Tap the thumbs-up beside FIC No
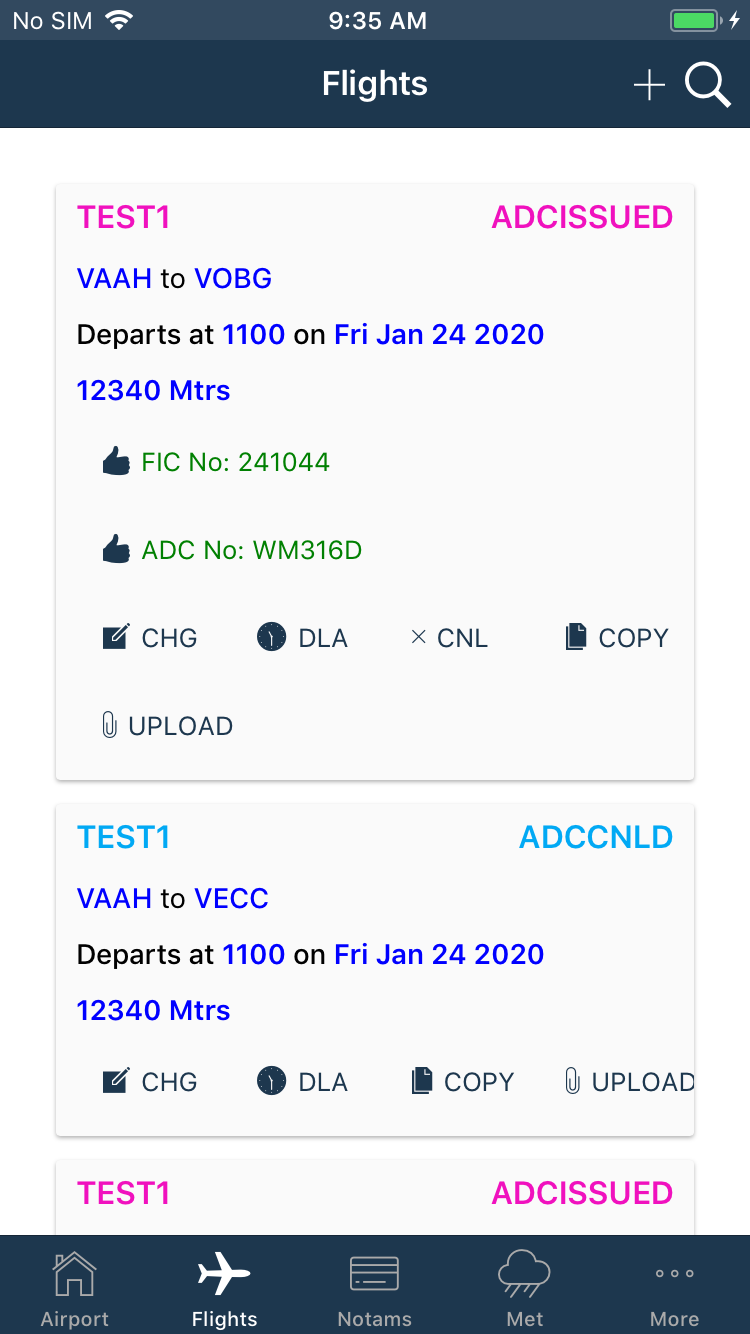 [116, 462]
